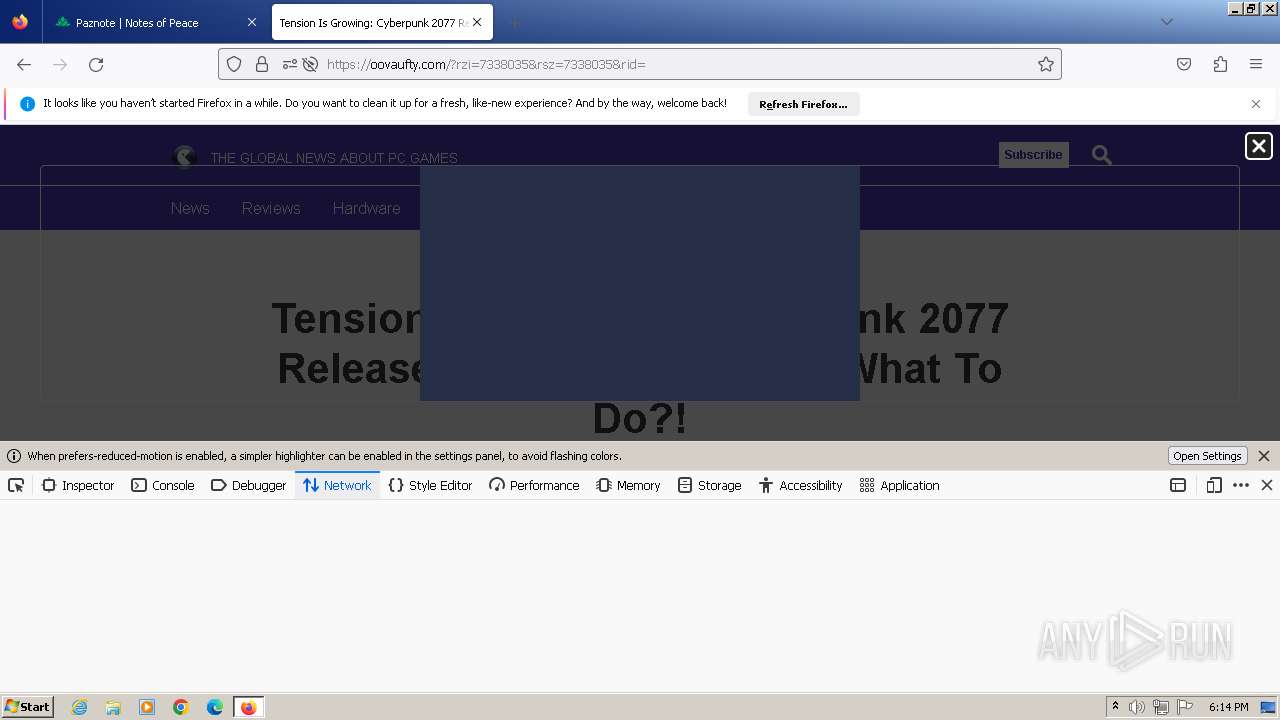Image resolution: width=1280 pixels, height=720 pixels.
Task: Open the Style Editor panel
Action: [x=430, y=485]
